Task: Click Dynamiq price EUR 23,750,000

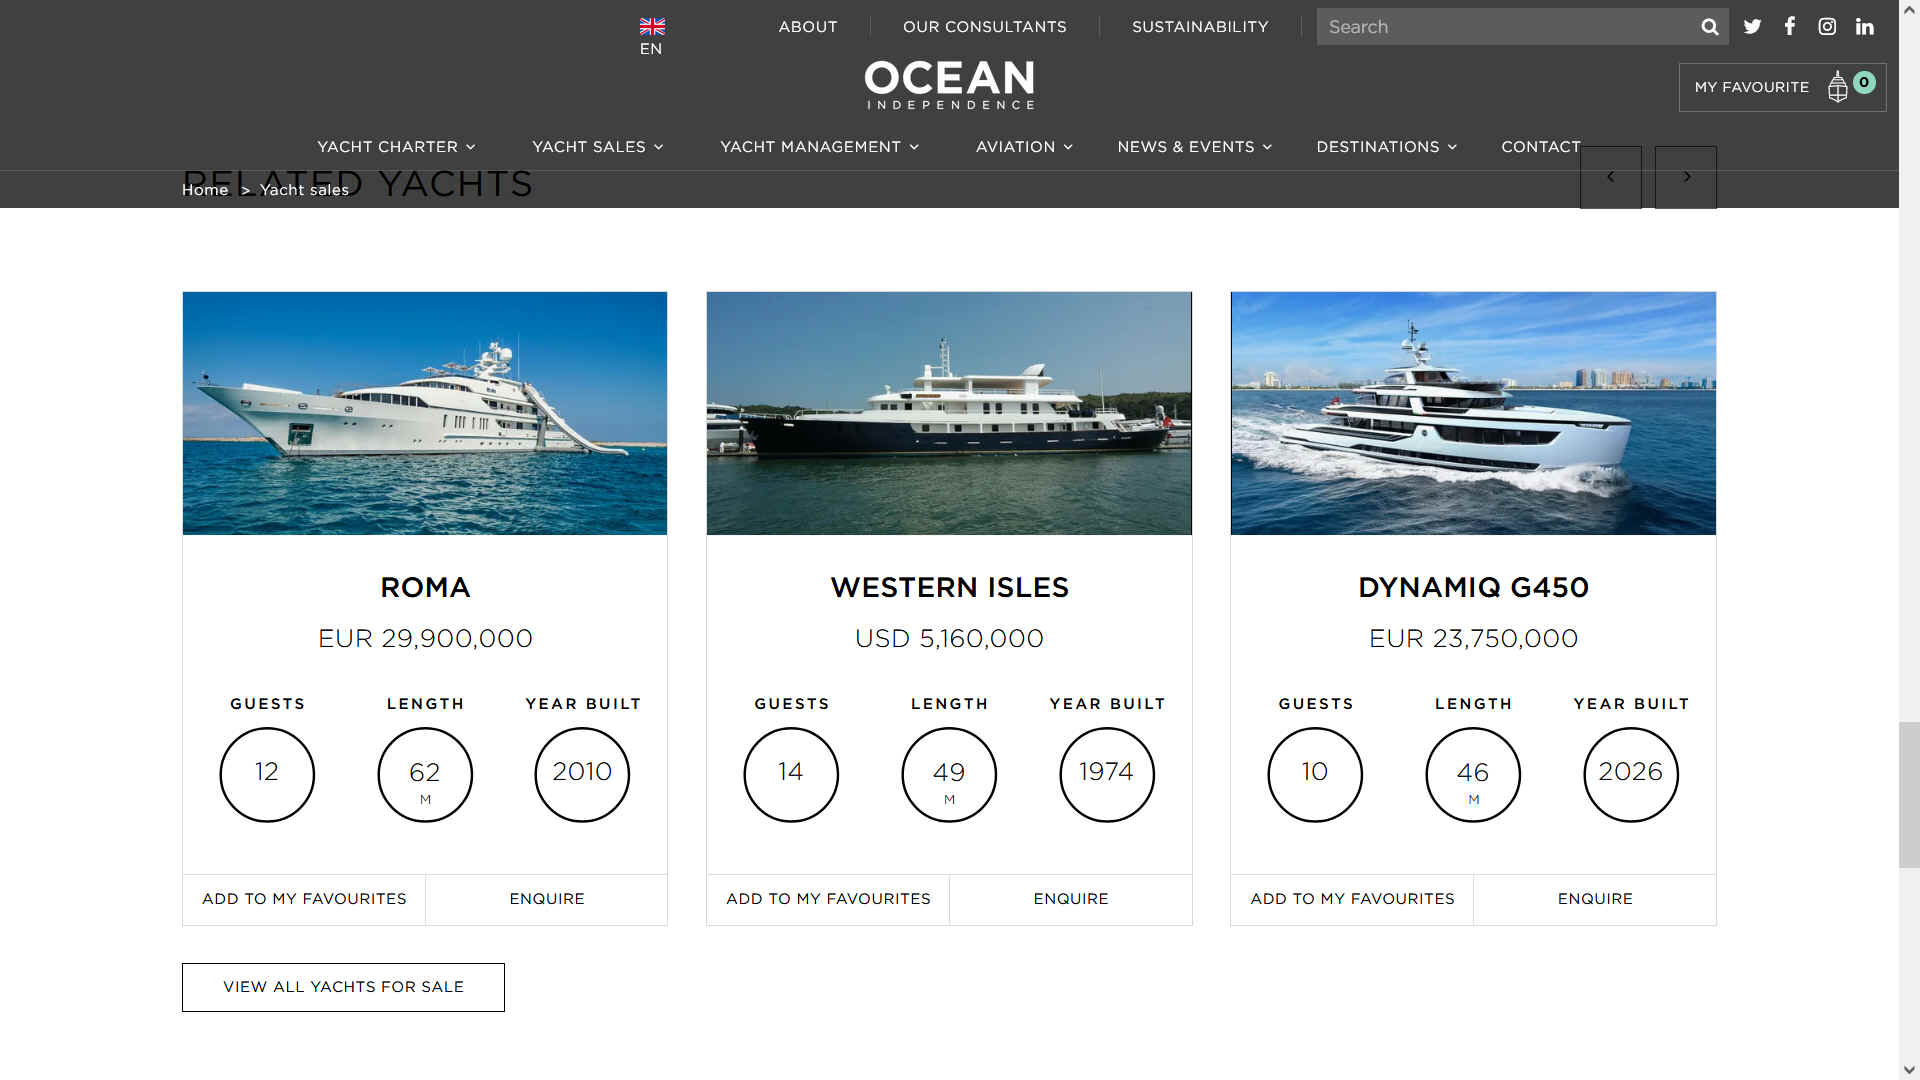Action: point(1473,638)
